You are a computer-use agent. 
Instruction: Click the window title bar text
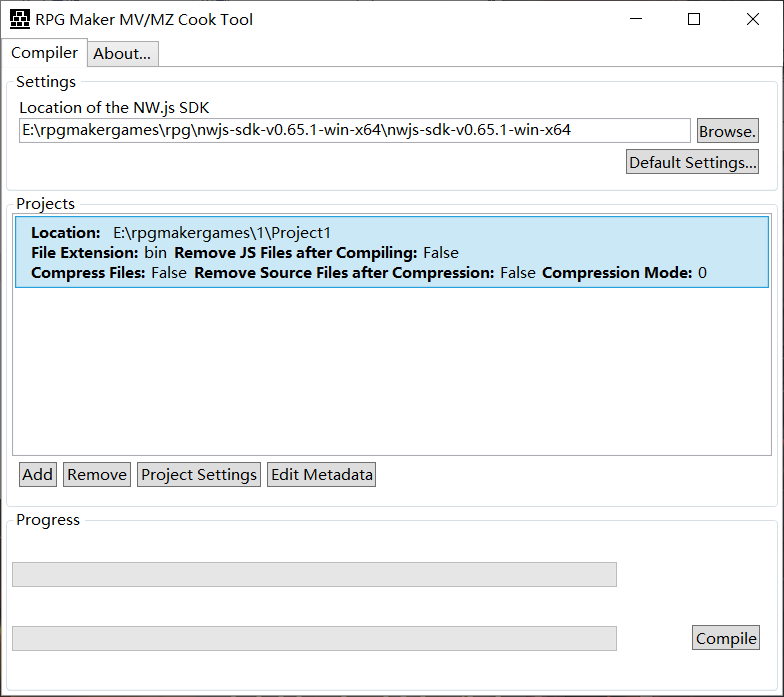click(x=144, y=19)
